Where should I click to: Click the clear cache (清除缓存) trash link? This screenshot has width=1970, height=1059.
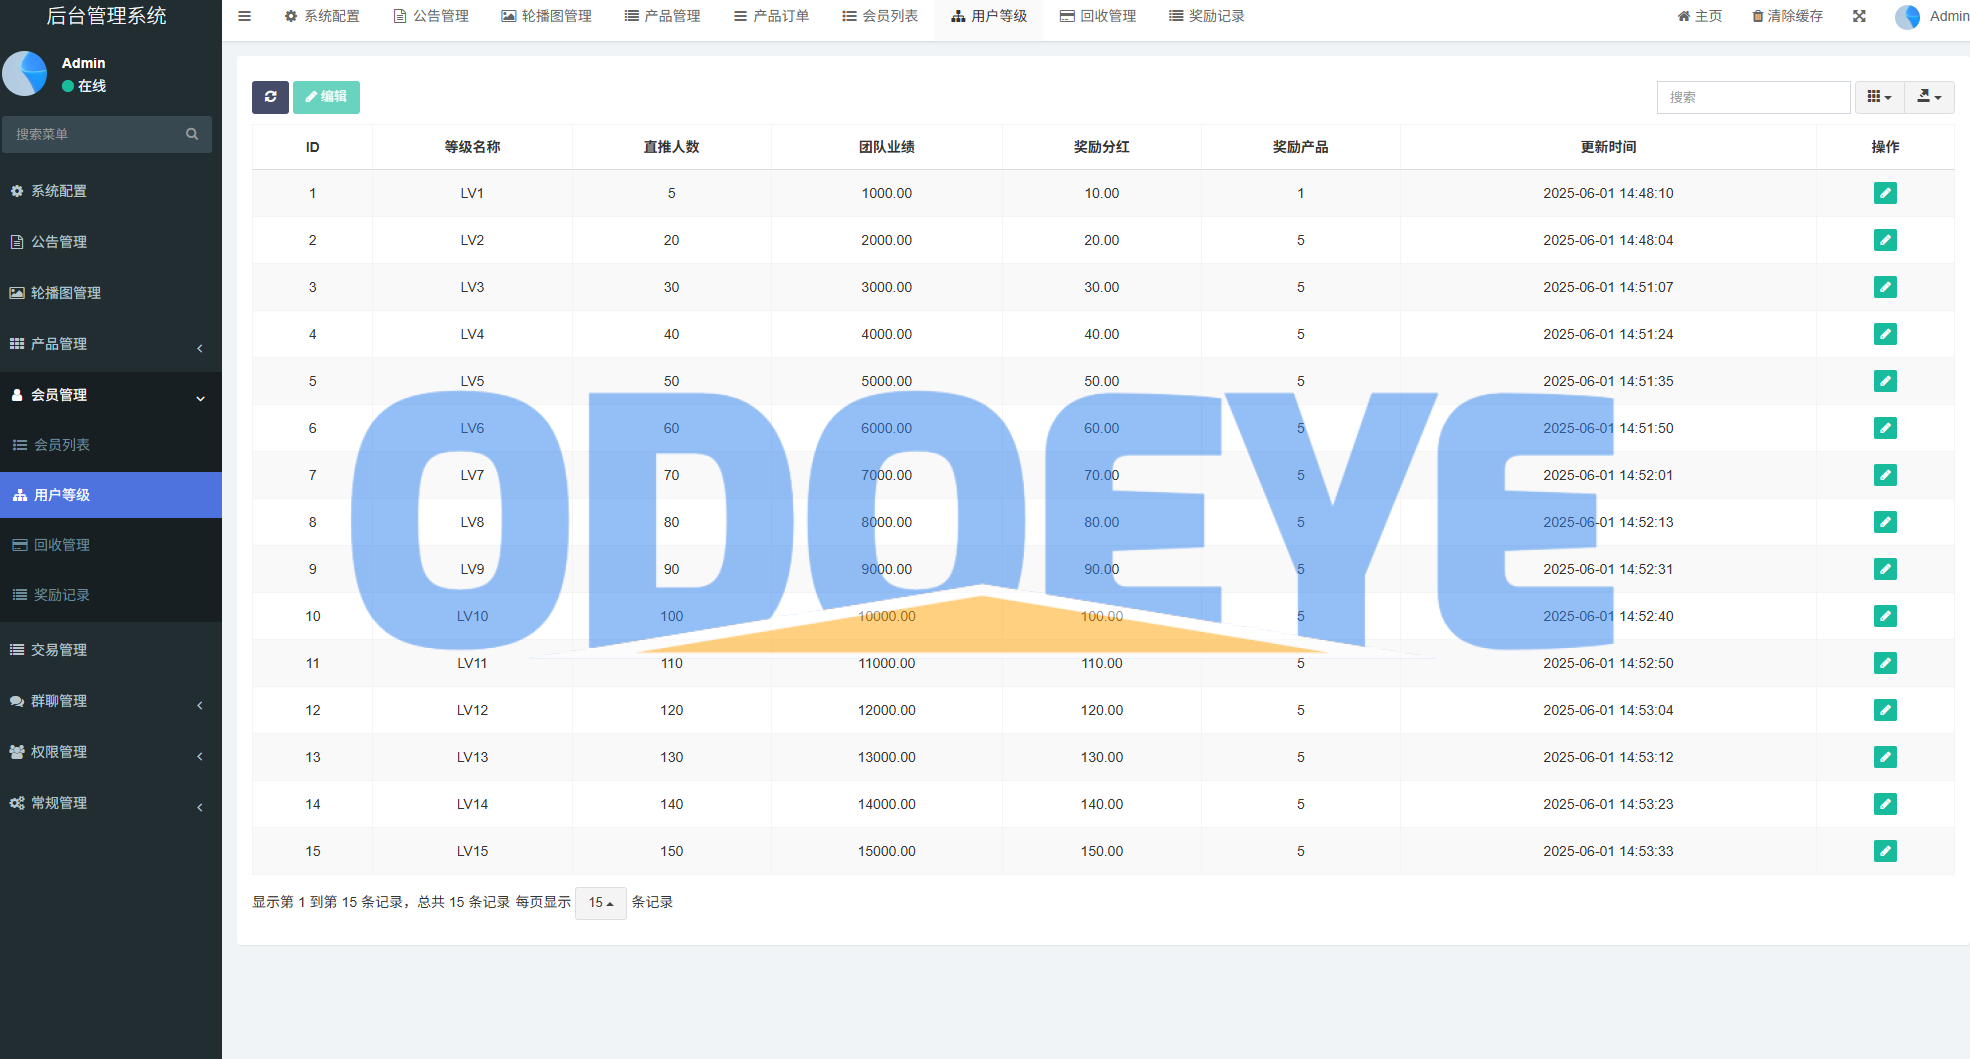(1787, 16)
